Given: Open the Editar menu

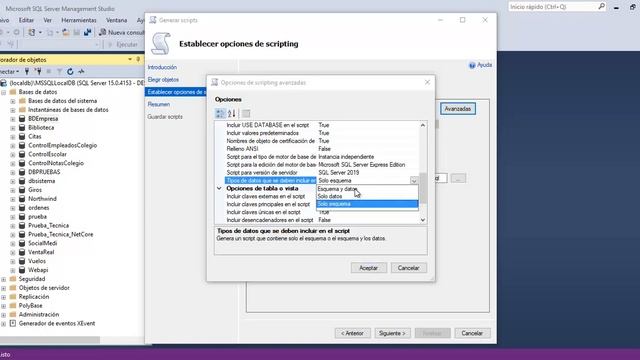Looking at the screenshot, I should [x=26, y=20].
